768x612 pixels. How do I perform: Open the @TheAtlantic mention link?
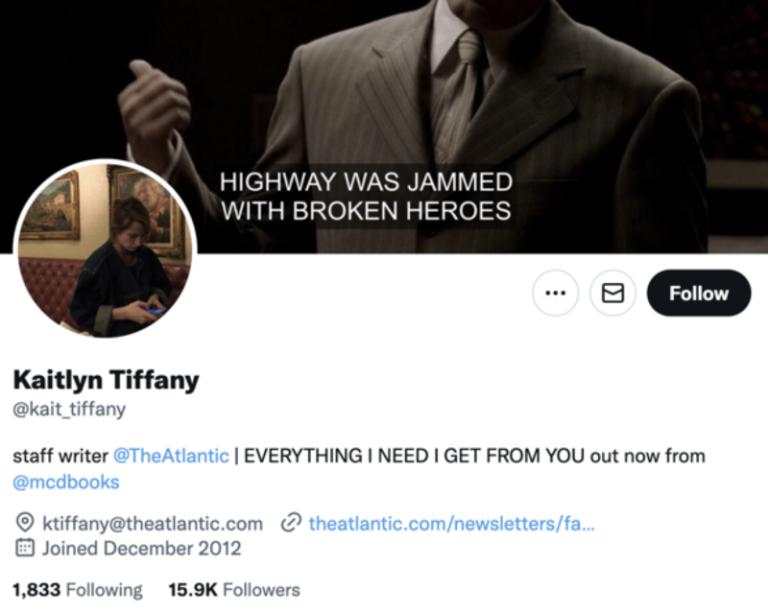pos(171,456)
